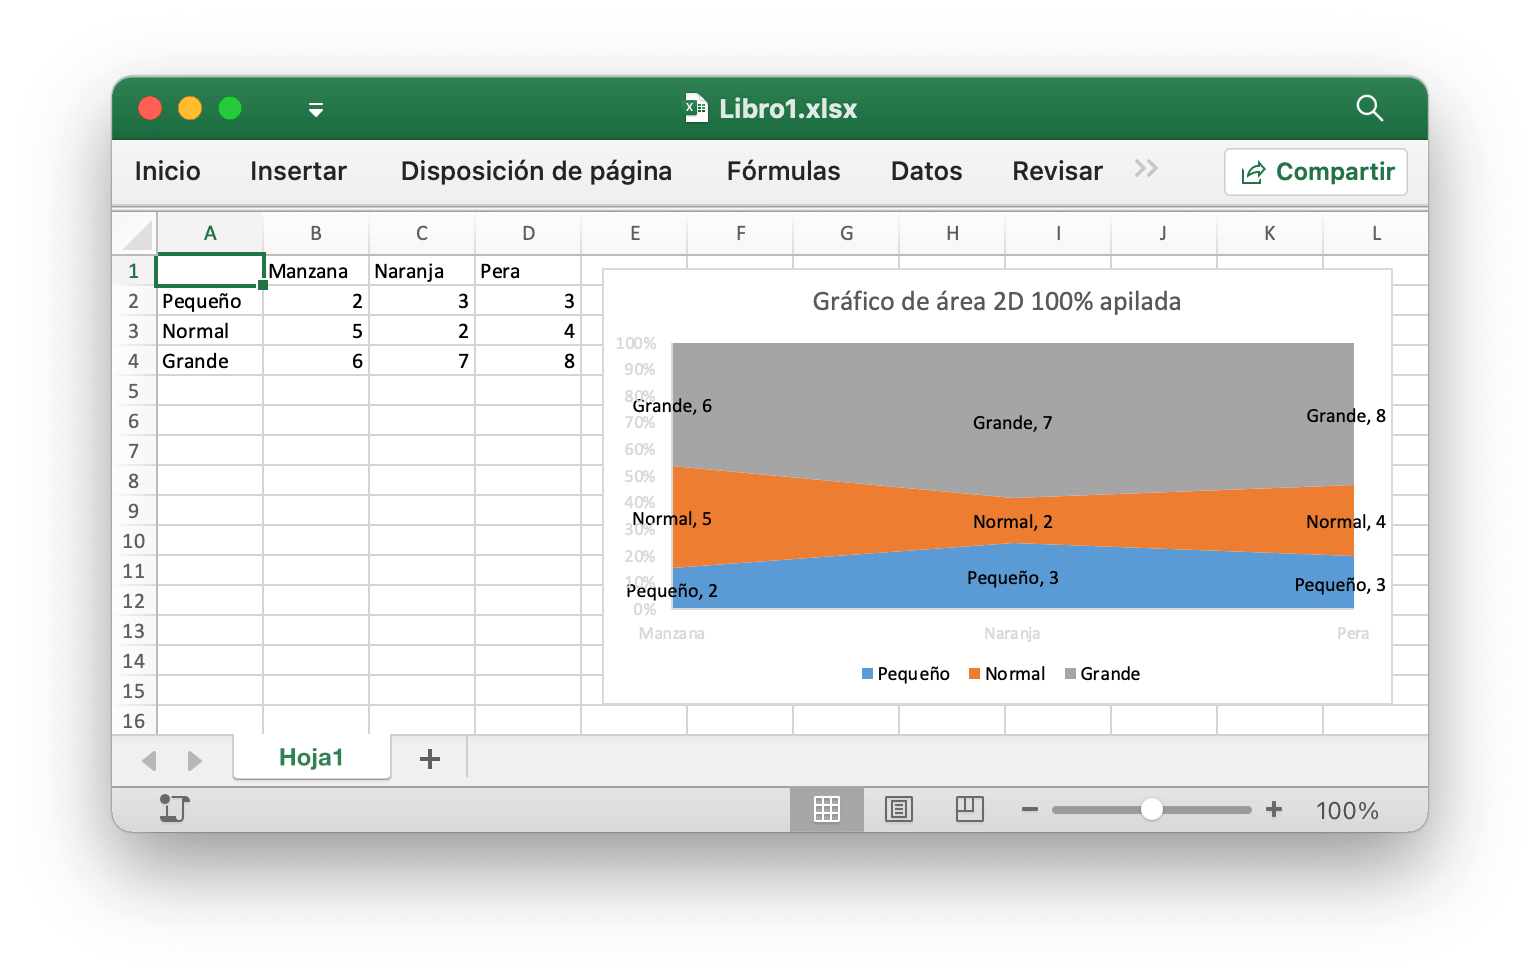Switch to the Fórmulas ribbon tab

(x=783, y=170)
